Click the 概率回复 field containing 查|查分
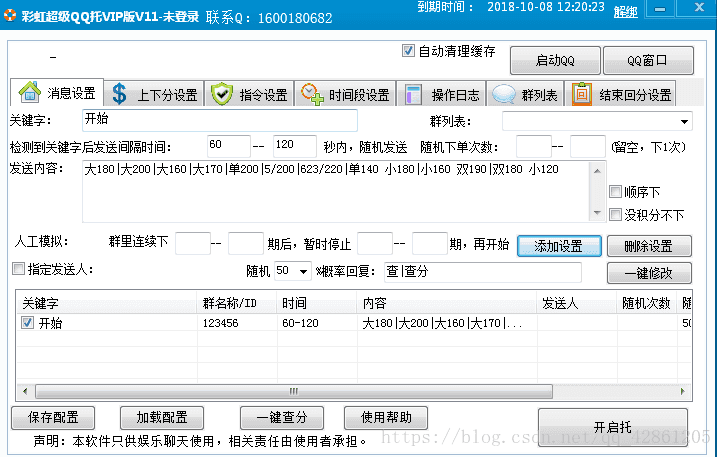Viewport: 722px width, 457px height. point(483,272)
